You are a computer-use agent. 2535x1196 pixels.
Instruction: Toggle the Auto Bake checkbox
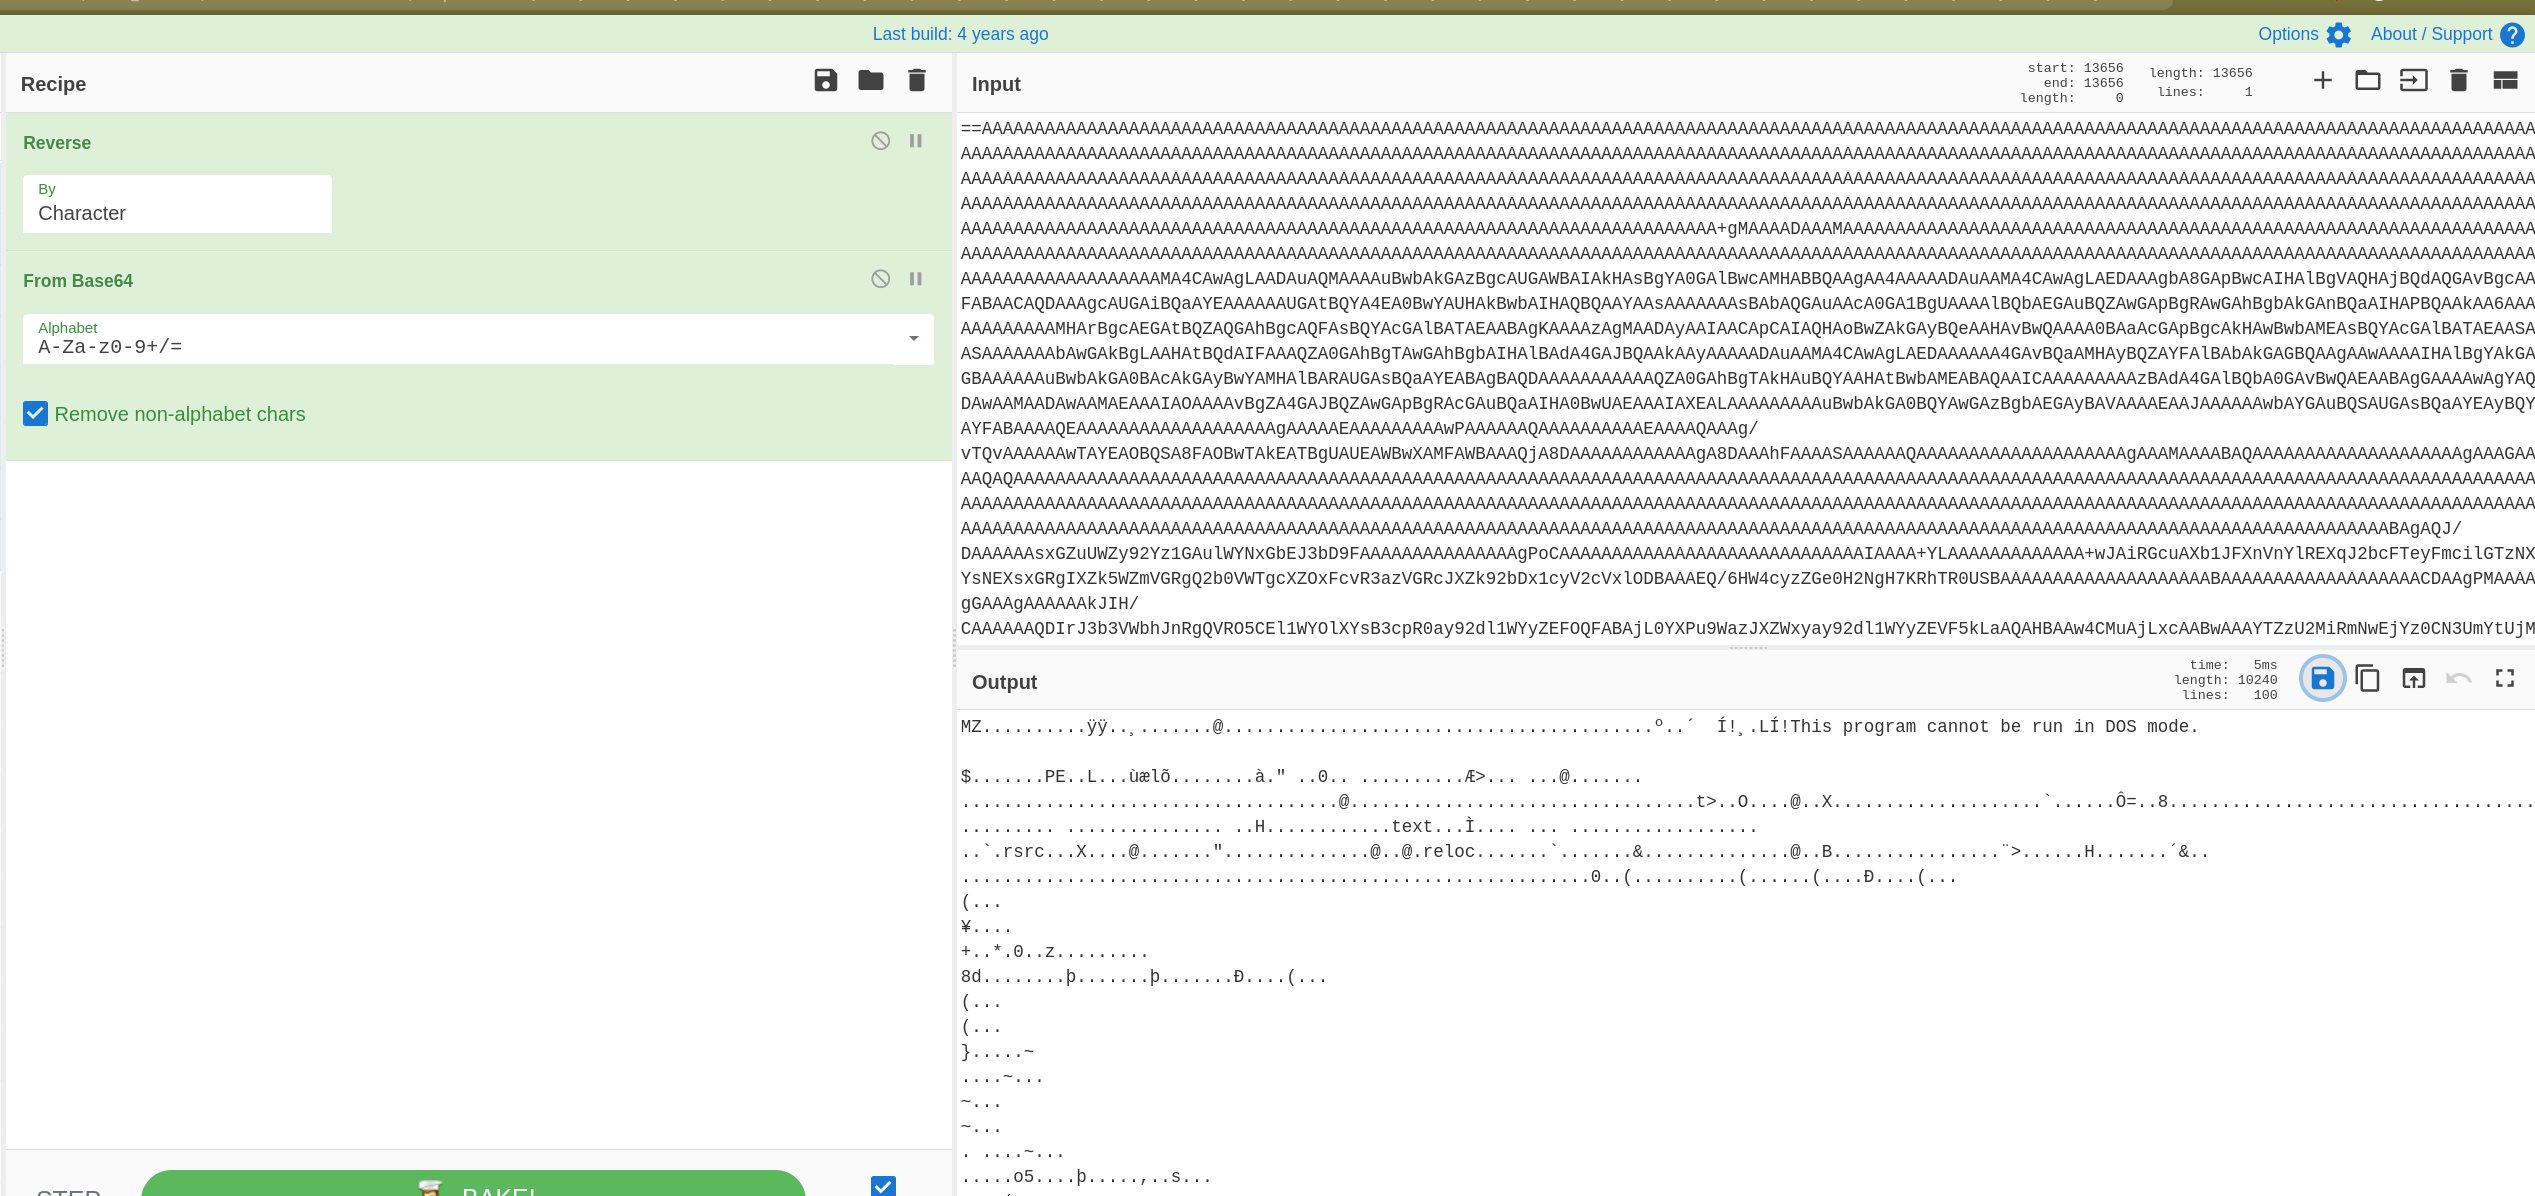(882, 1186)
